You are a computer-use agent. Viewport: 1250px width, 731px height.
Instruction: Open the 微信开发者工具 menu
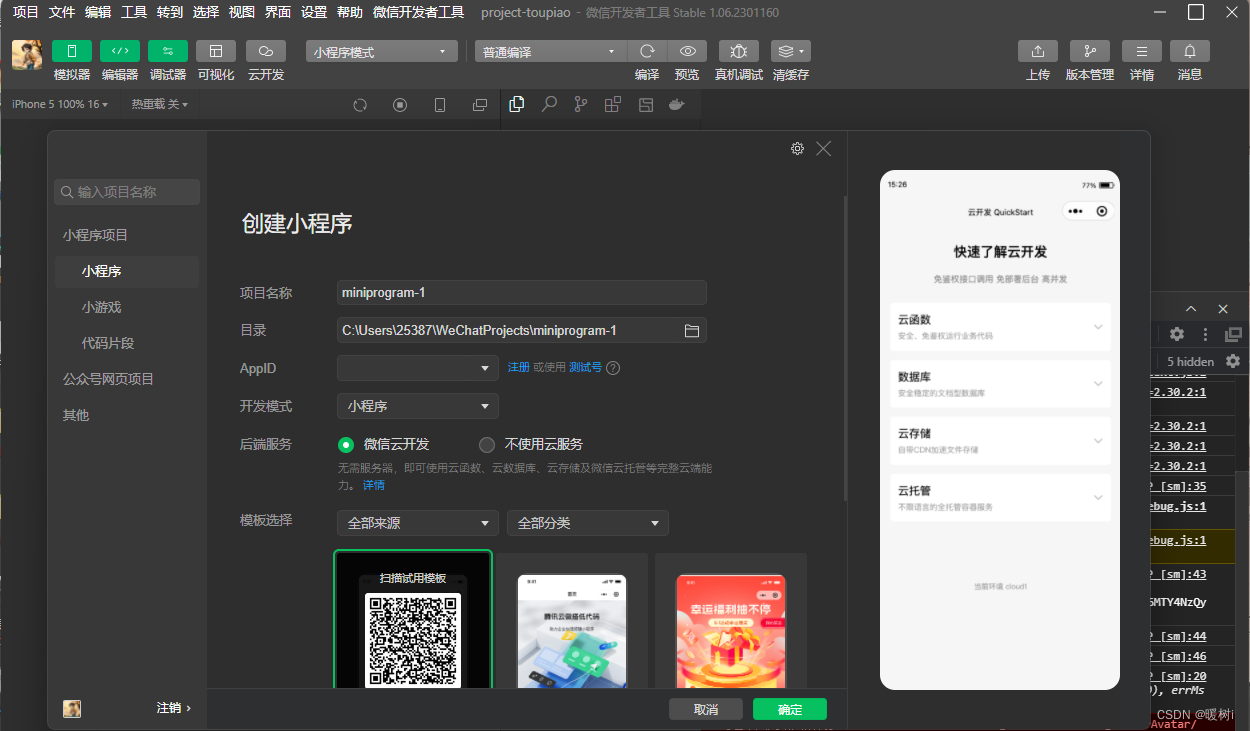418,12
